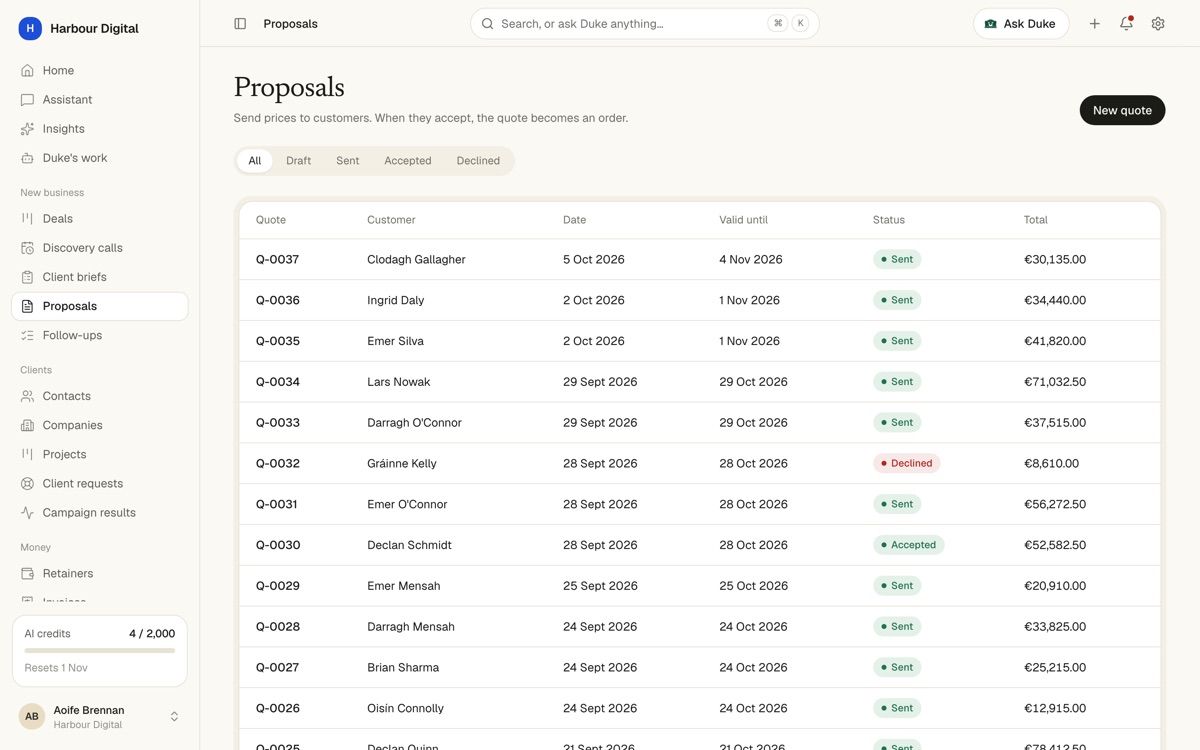Click the plus icon in the top bar
The width and height of the screenshot is (1200, 750).
[1095, 24]
